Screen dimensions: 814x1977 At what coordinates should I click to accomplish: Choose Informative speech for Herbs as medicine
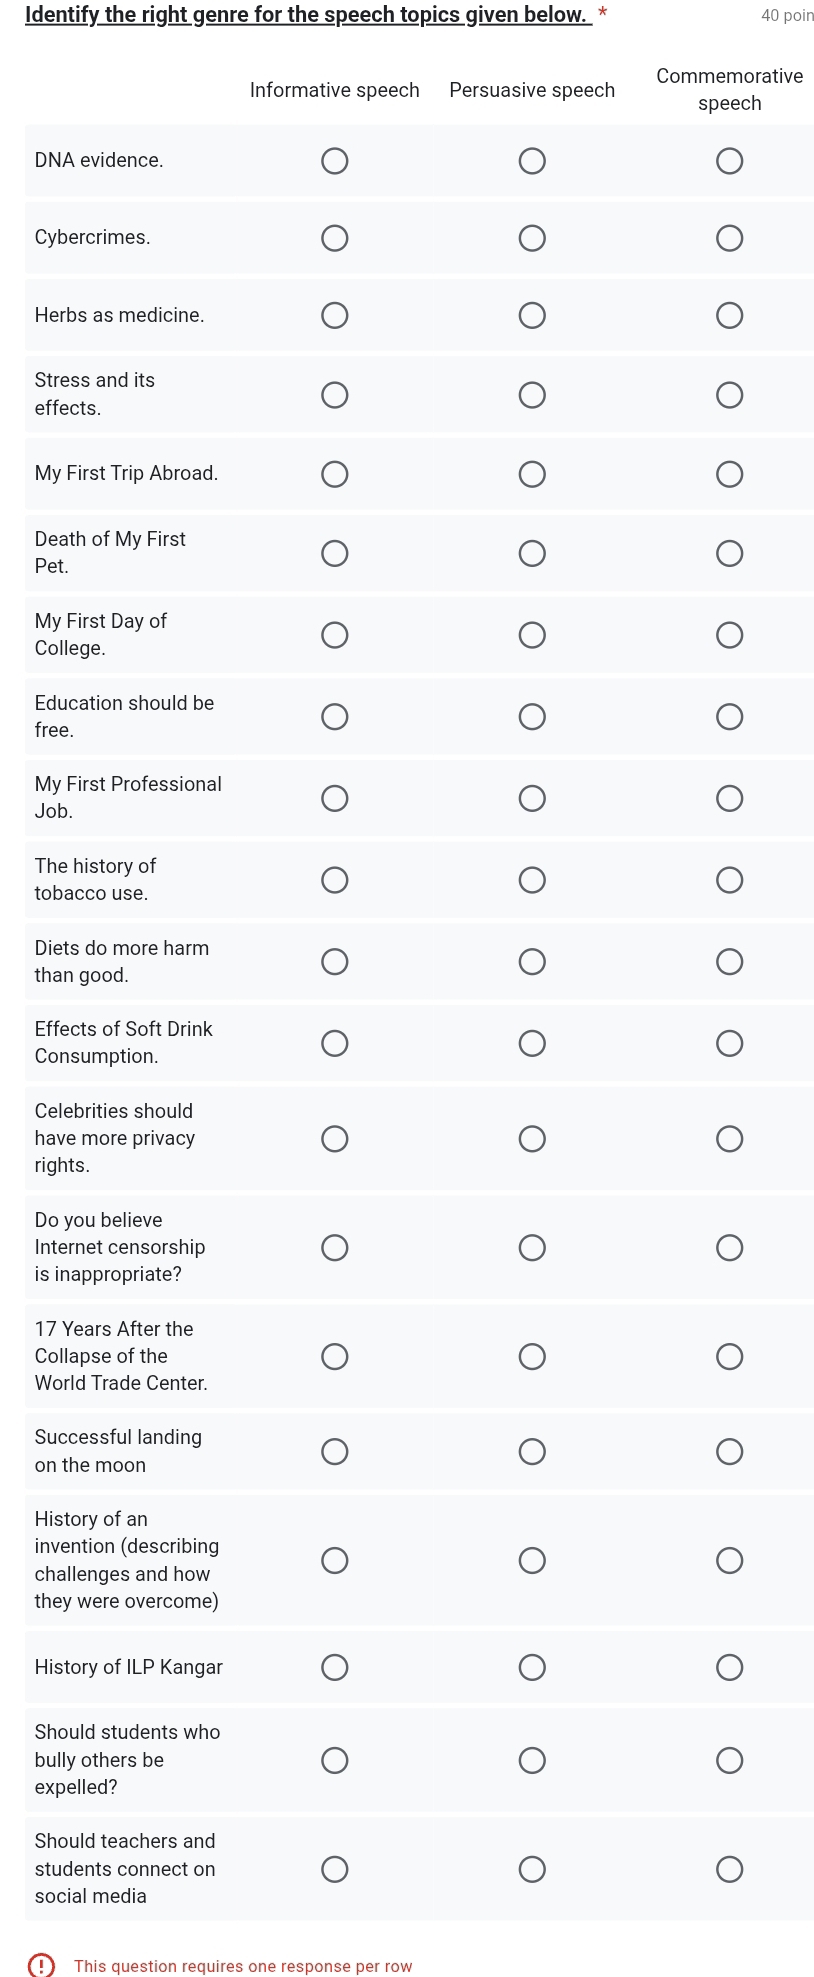335,316
